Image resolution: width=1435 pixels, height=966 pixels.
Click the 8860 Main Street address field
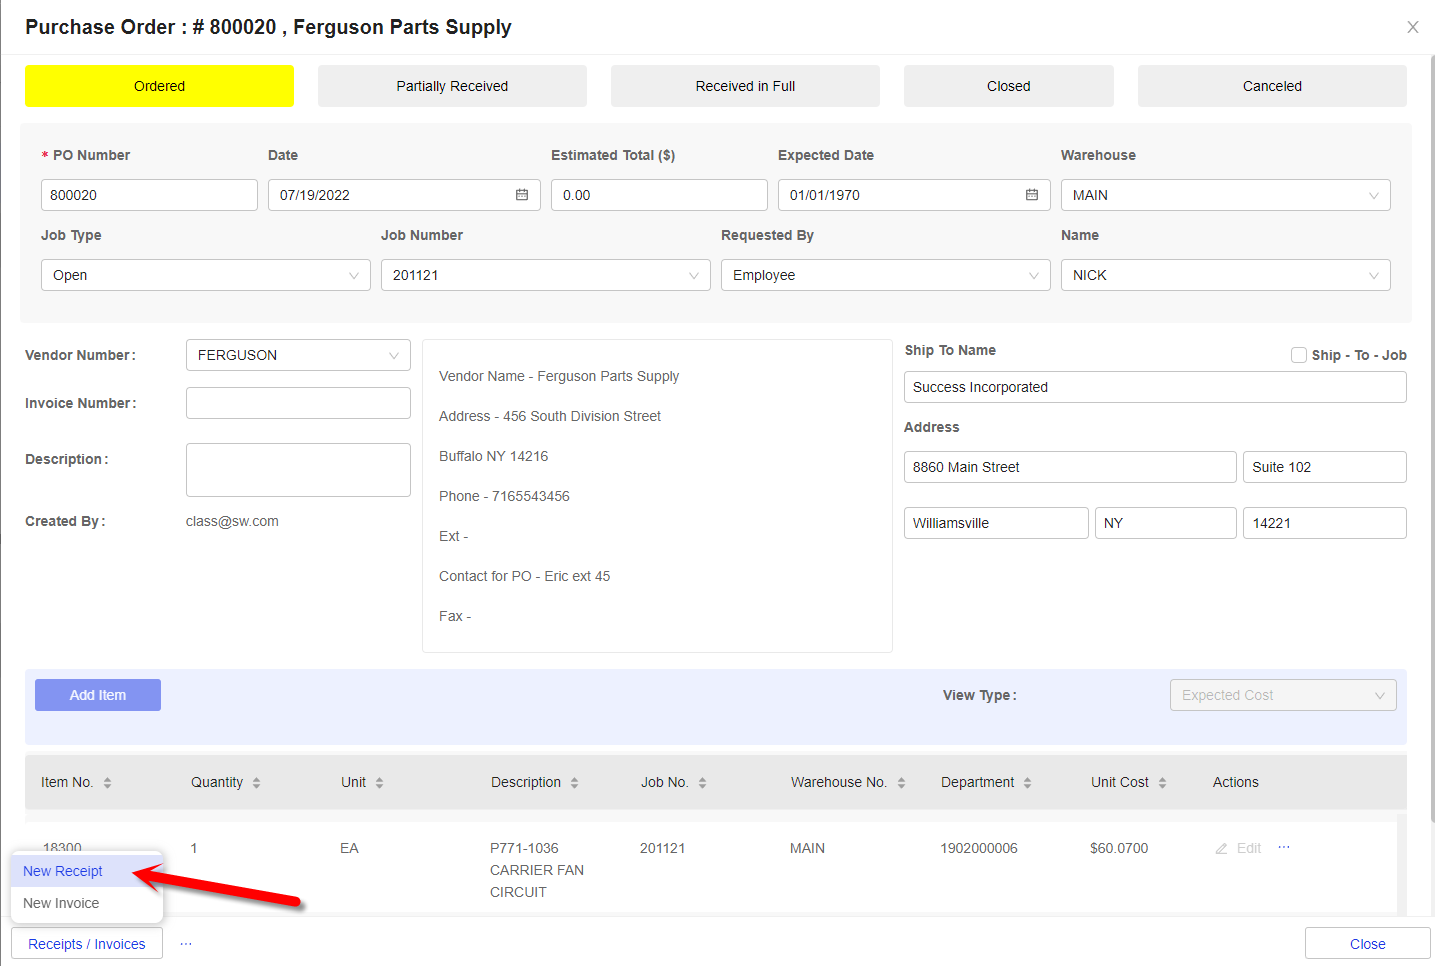(1070, 467)
